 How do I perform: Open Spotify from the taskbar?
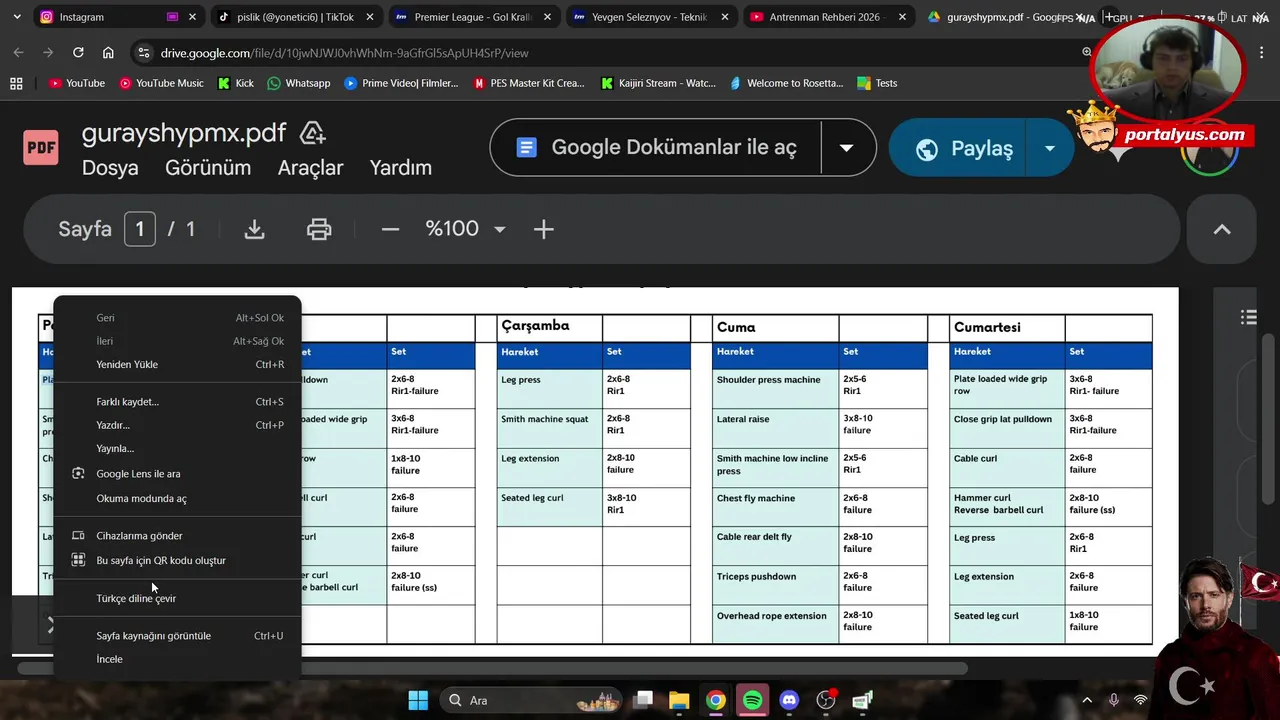752,700
